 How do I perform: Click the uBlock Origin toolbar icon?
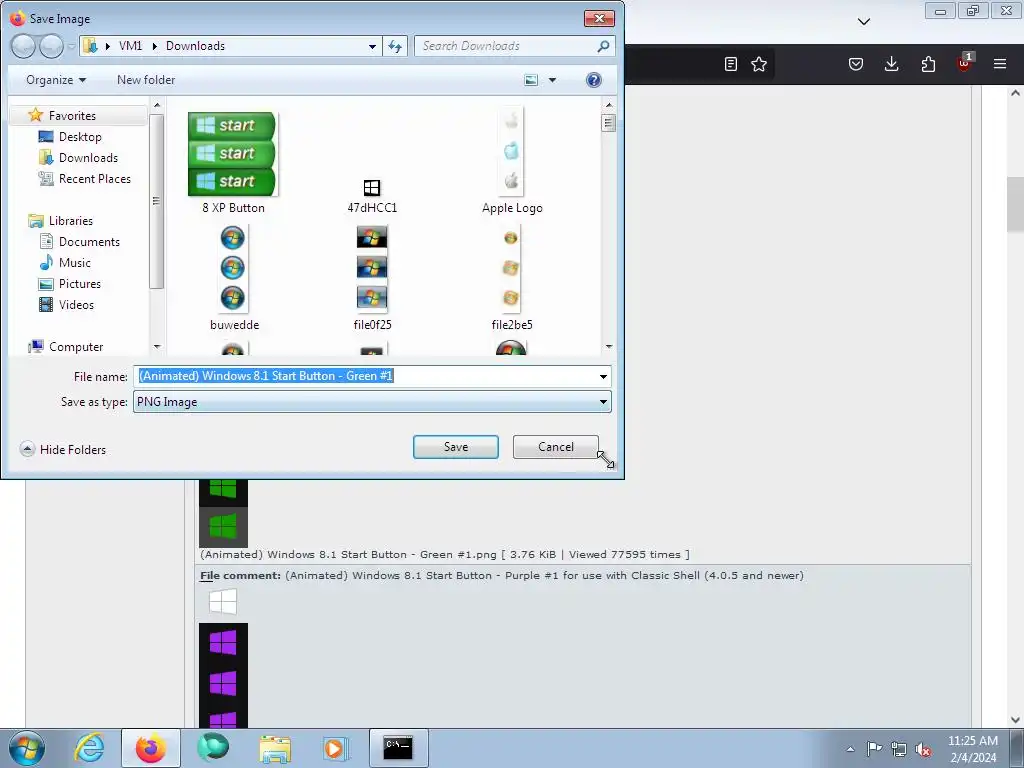965,63
